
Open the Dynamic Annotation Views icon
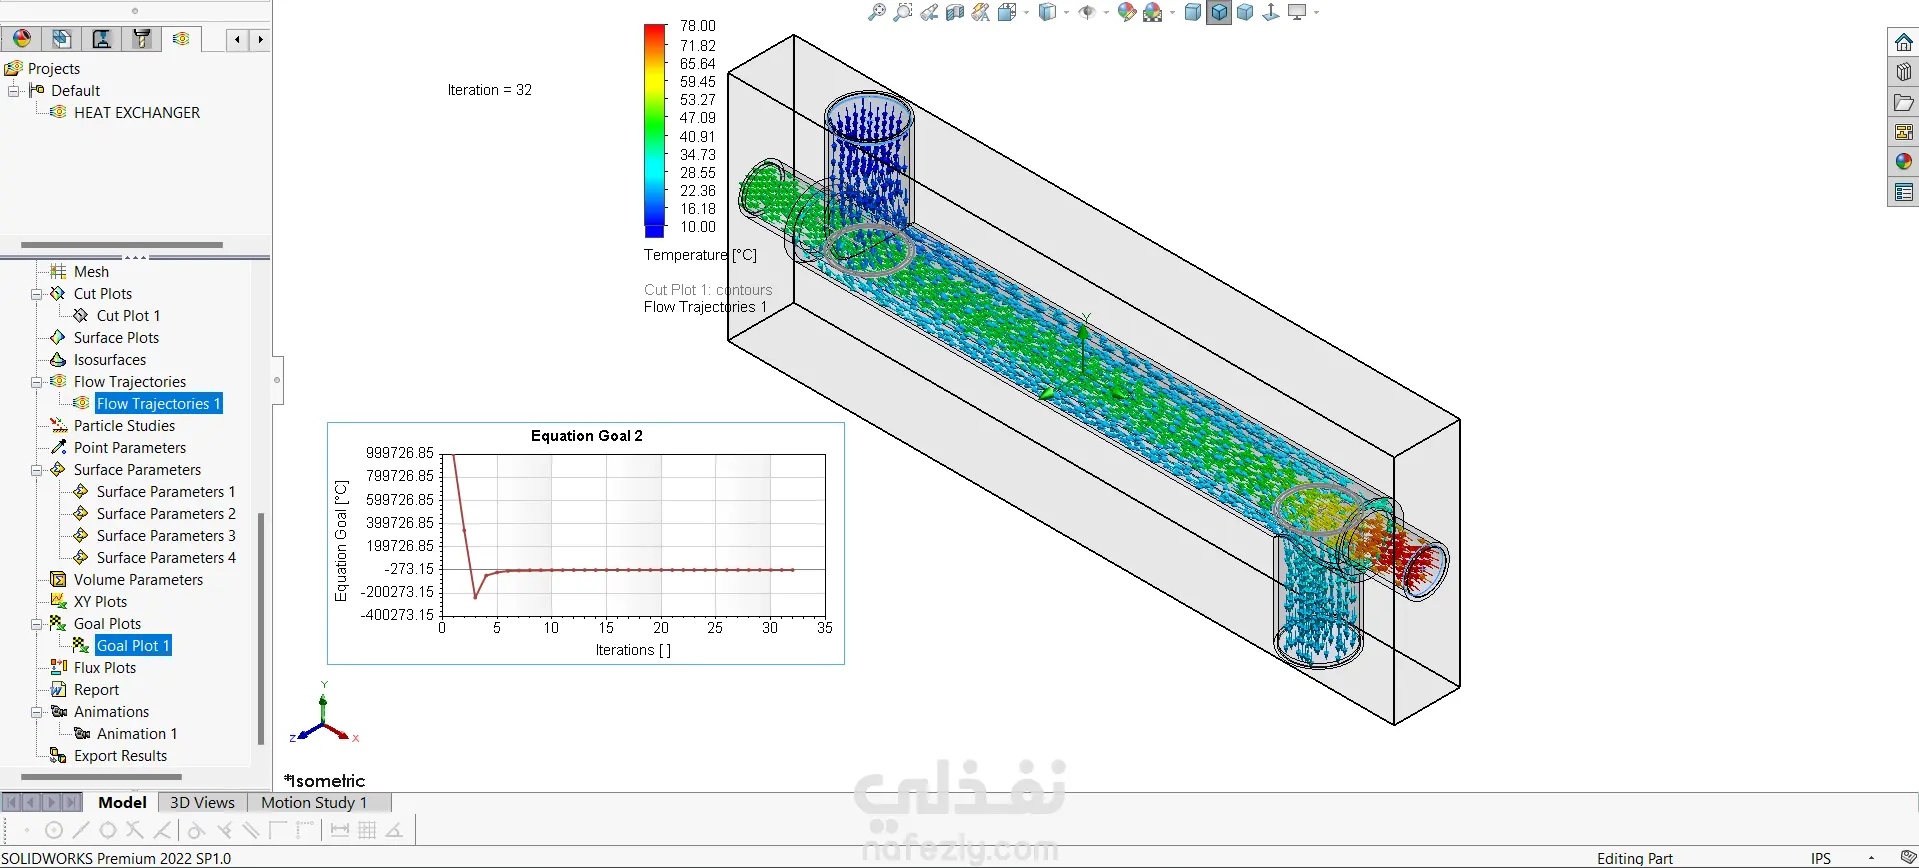[x=981, y=12]
